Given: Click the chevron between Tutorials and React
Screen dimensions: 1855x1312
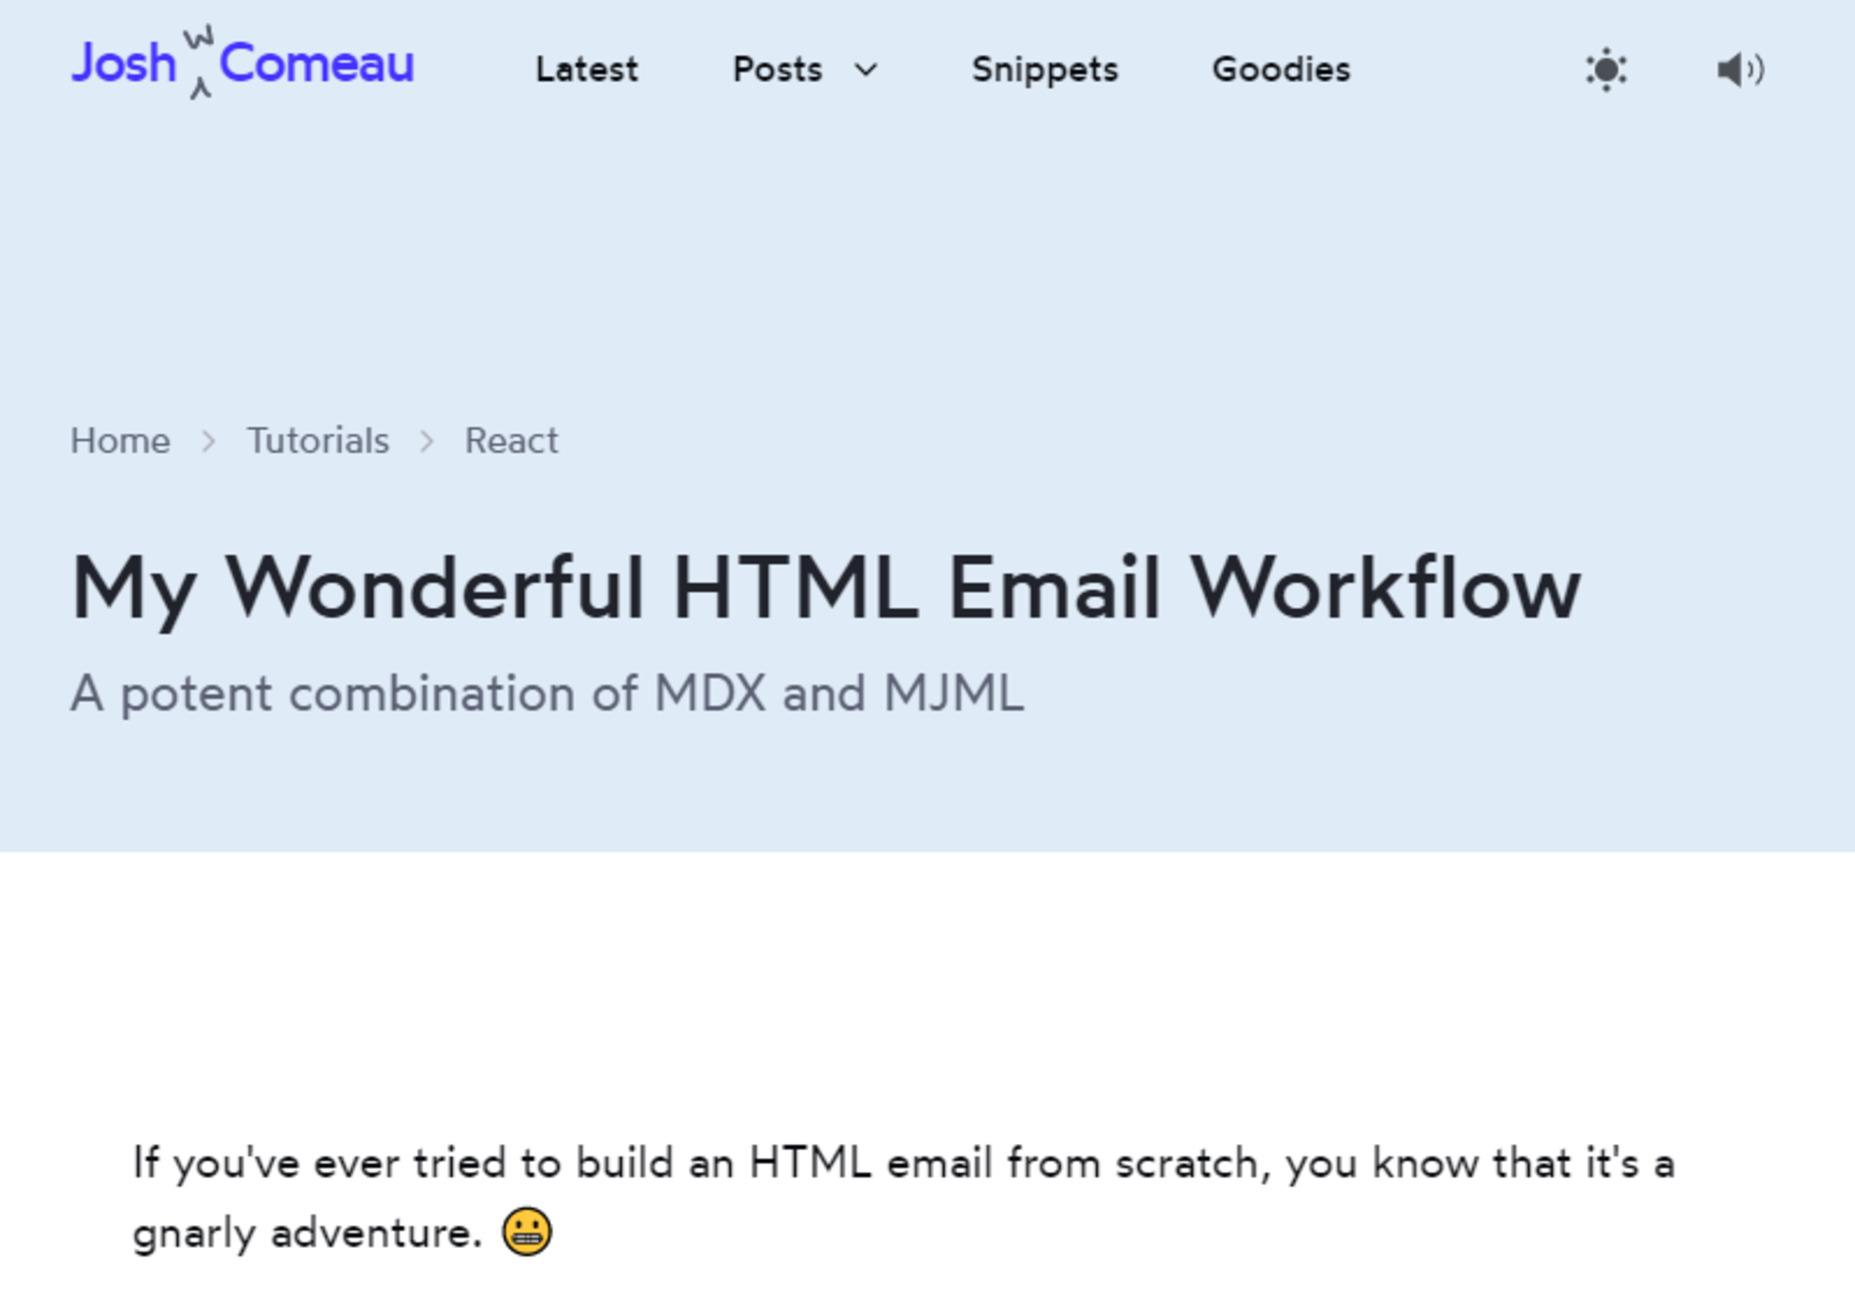Looking at the screenshot, I should tap(427, 441).
